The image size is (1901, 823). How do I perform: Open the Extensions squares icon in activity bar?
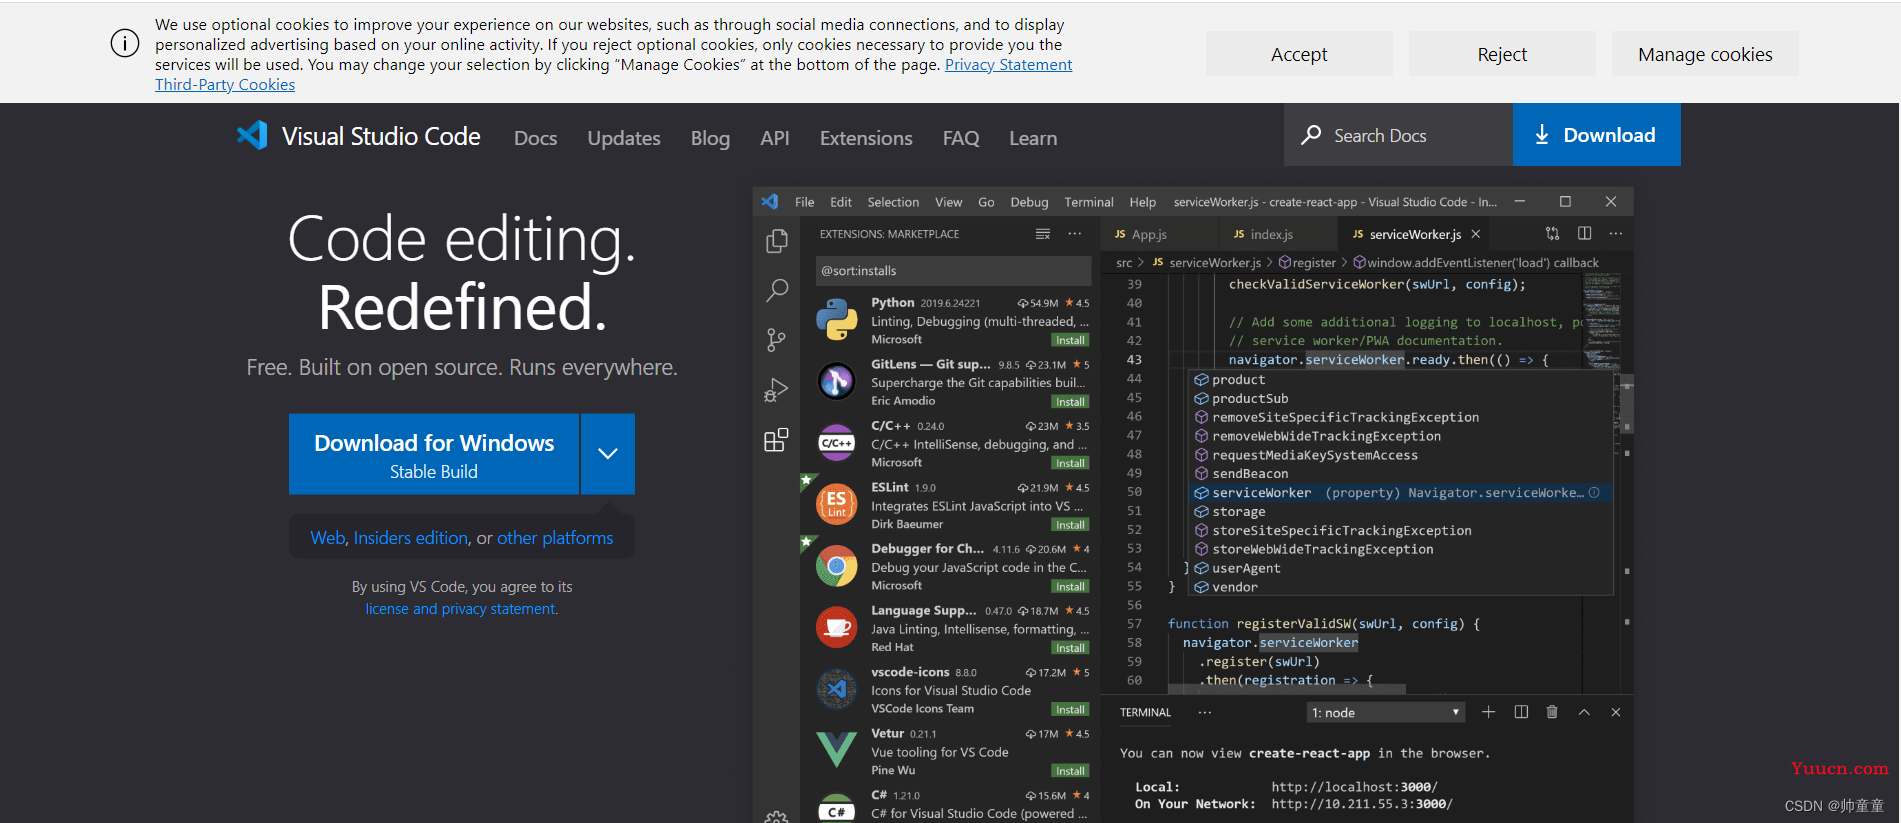pos(776,440)
